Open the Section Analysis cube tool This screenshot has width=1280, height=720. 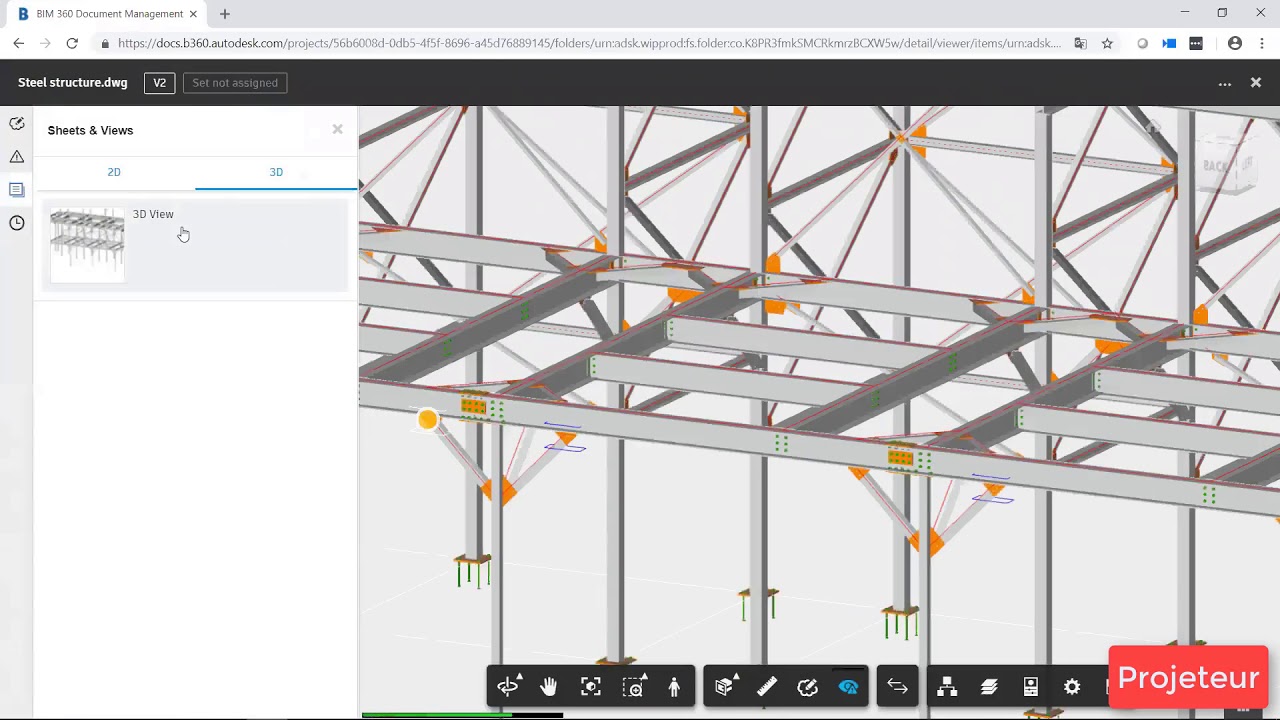pos(725,687)
